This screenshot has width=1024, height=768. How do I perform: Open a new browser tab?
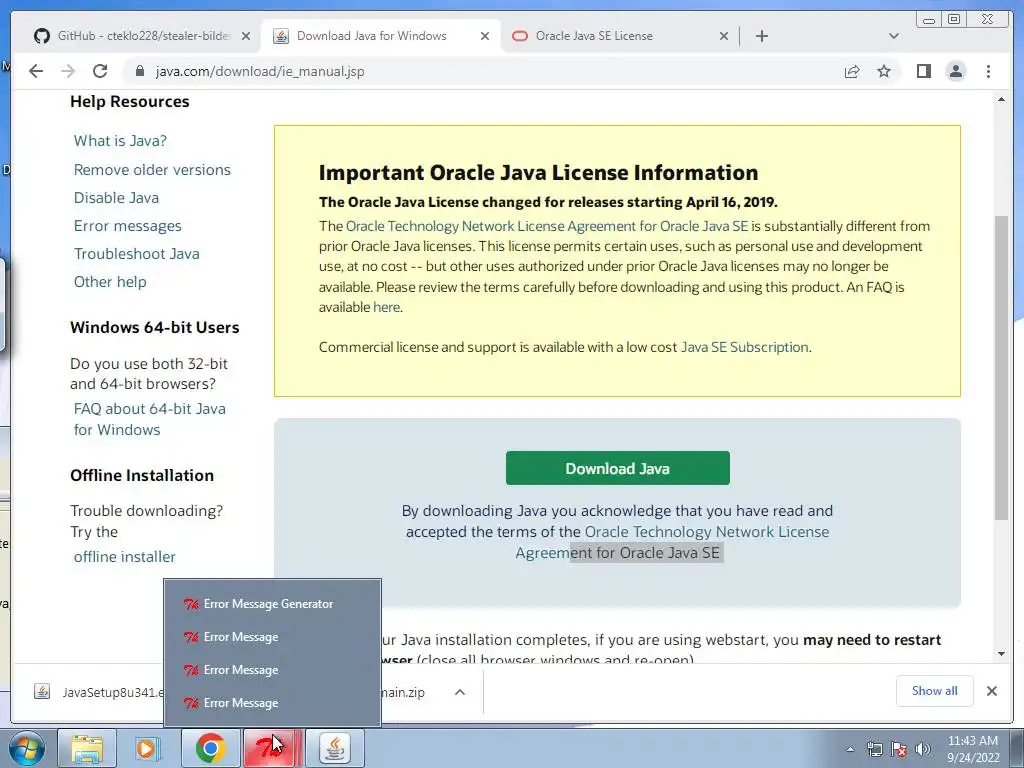pyautogui.click(x=761, y=36)
